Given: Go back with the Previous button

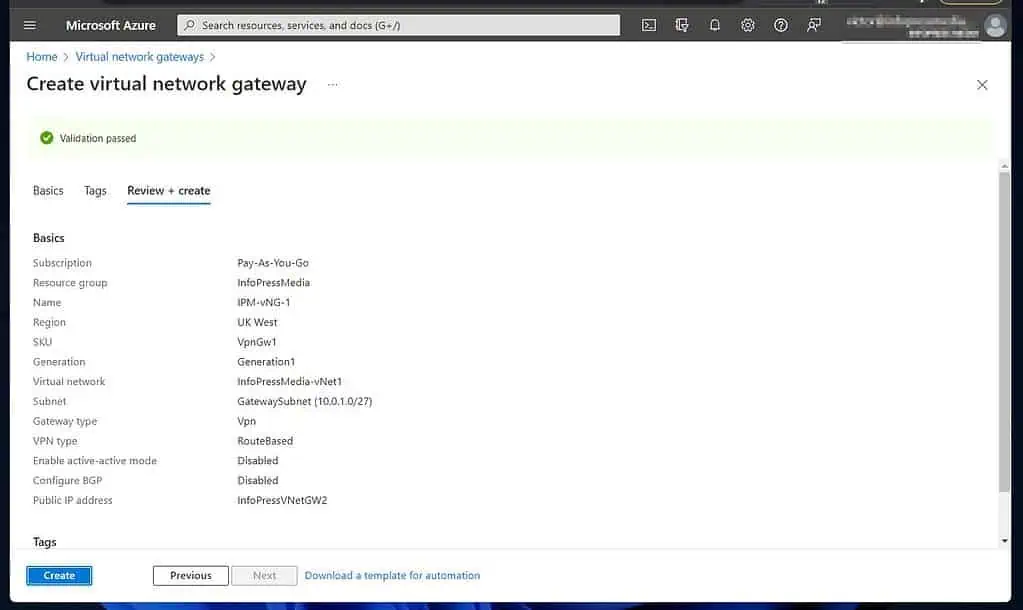Looking at the screenshot, I should [x=190, y=575].
